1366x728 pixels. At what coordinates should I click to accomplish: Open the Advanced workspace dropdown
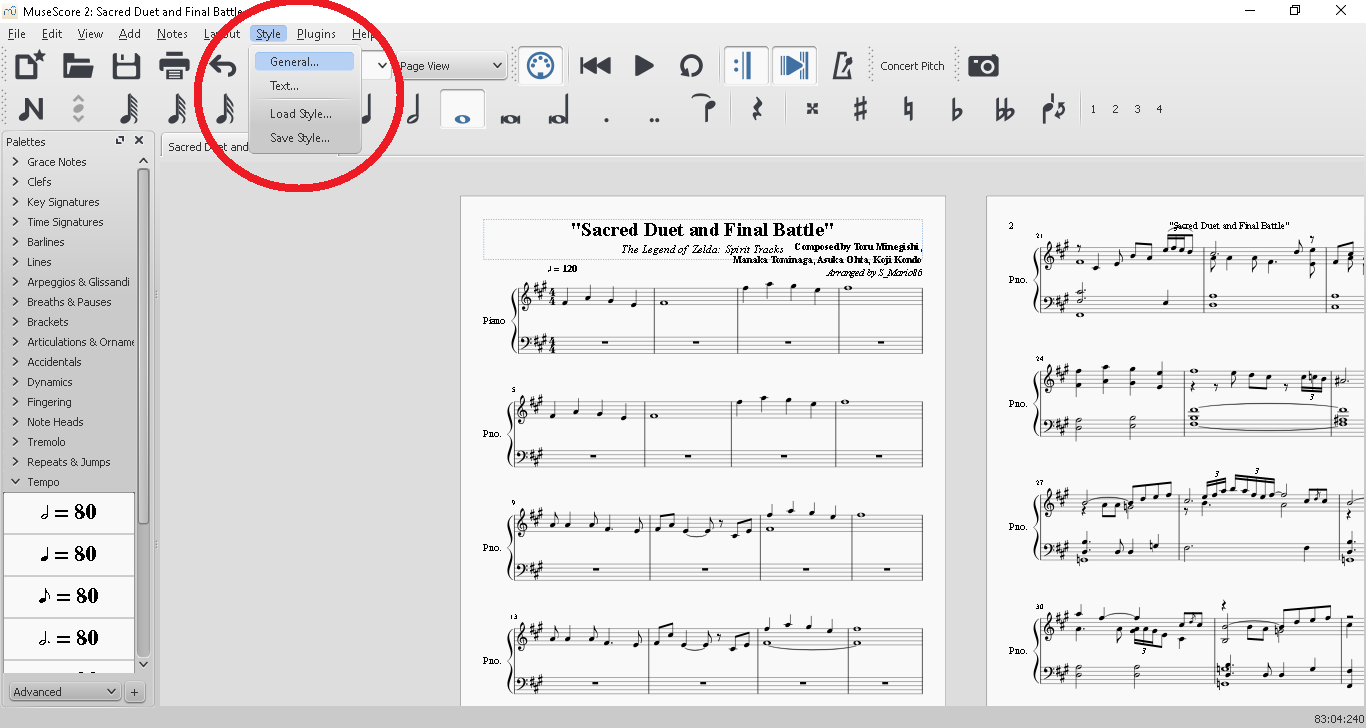[65, 691]
